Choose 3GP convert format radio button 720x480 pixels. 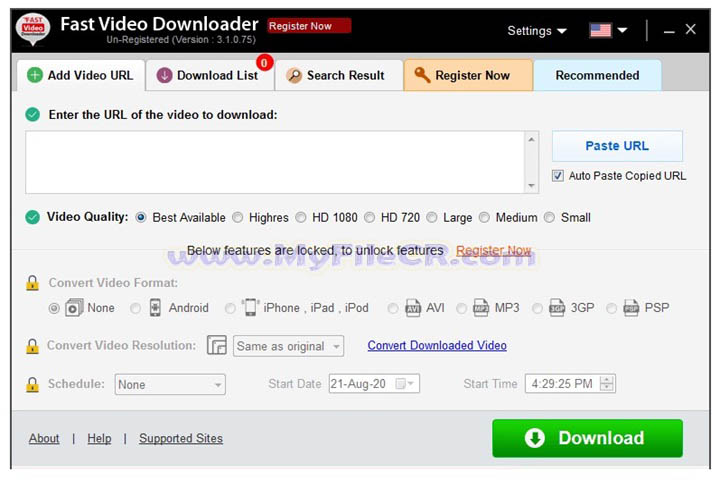(537, 309)
